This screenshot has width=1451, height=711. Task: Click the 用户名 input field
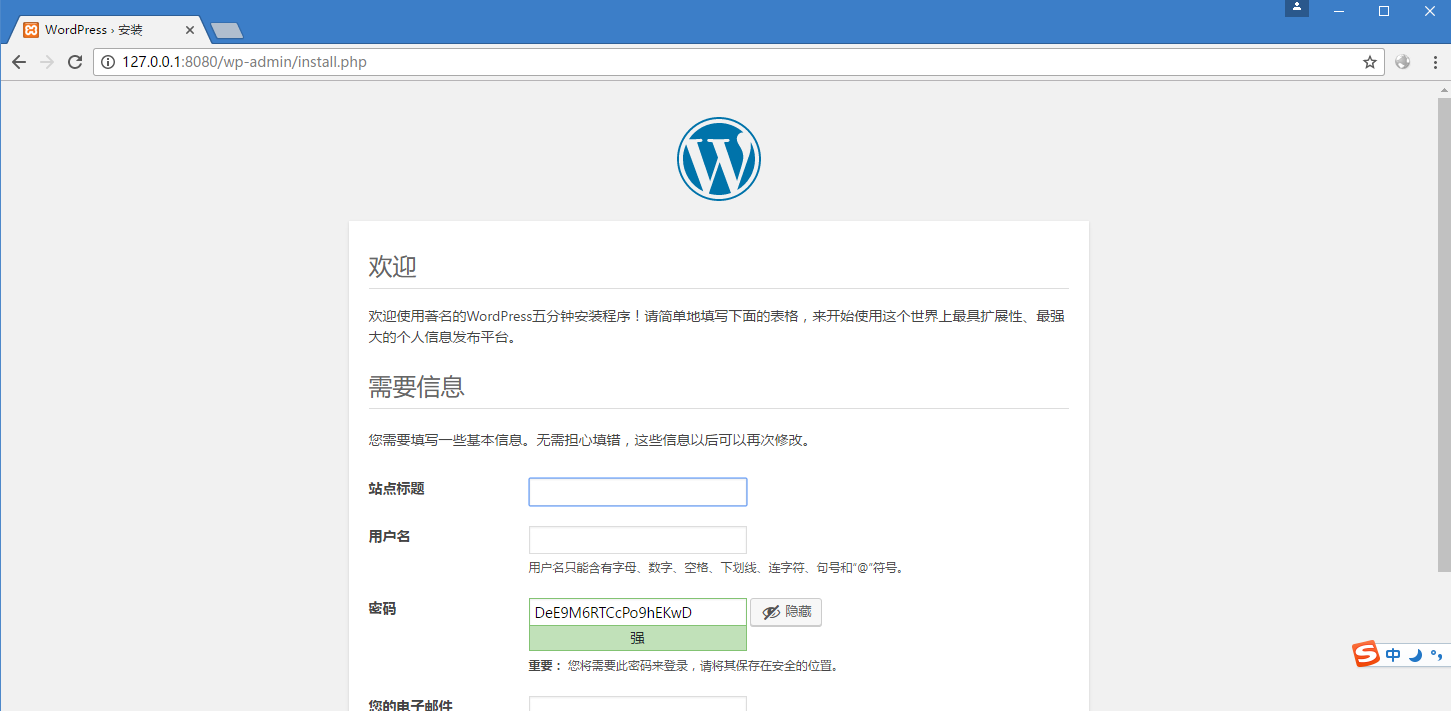tap(637, 539)
